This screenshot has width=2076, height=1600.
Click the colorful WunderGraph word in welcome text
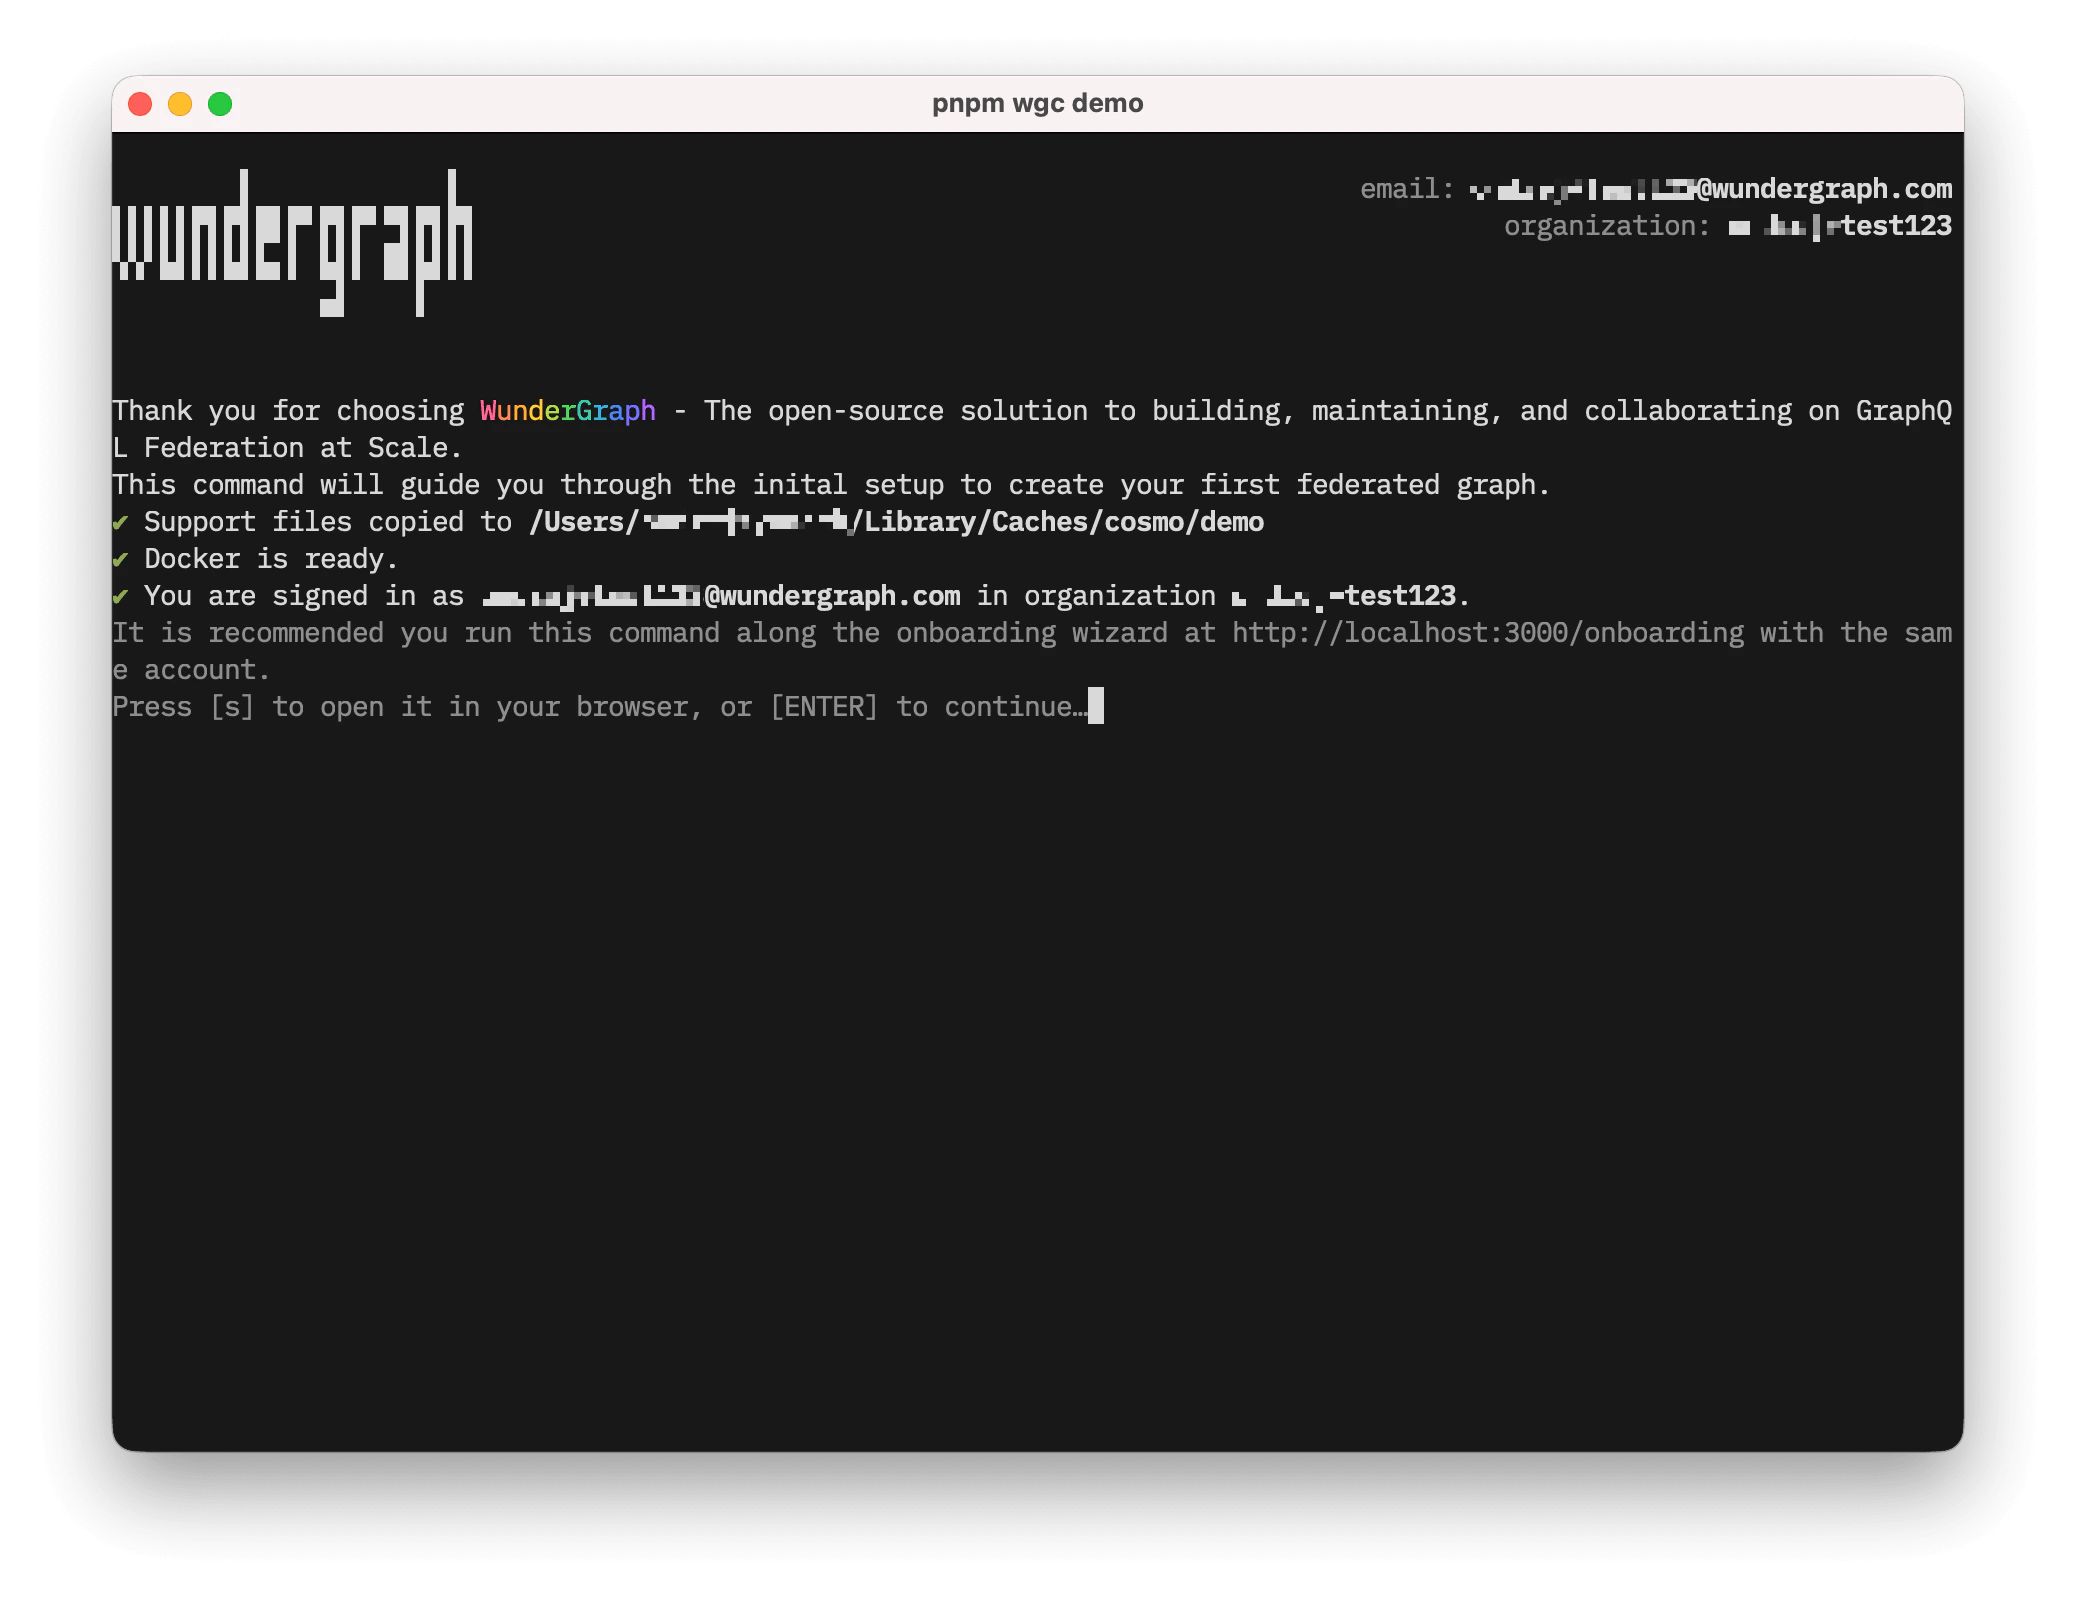pyautogui.click(x=566, y=410)
